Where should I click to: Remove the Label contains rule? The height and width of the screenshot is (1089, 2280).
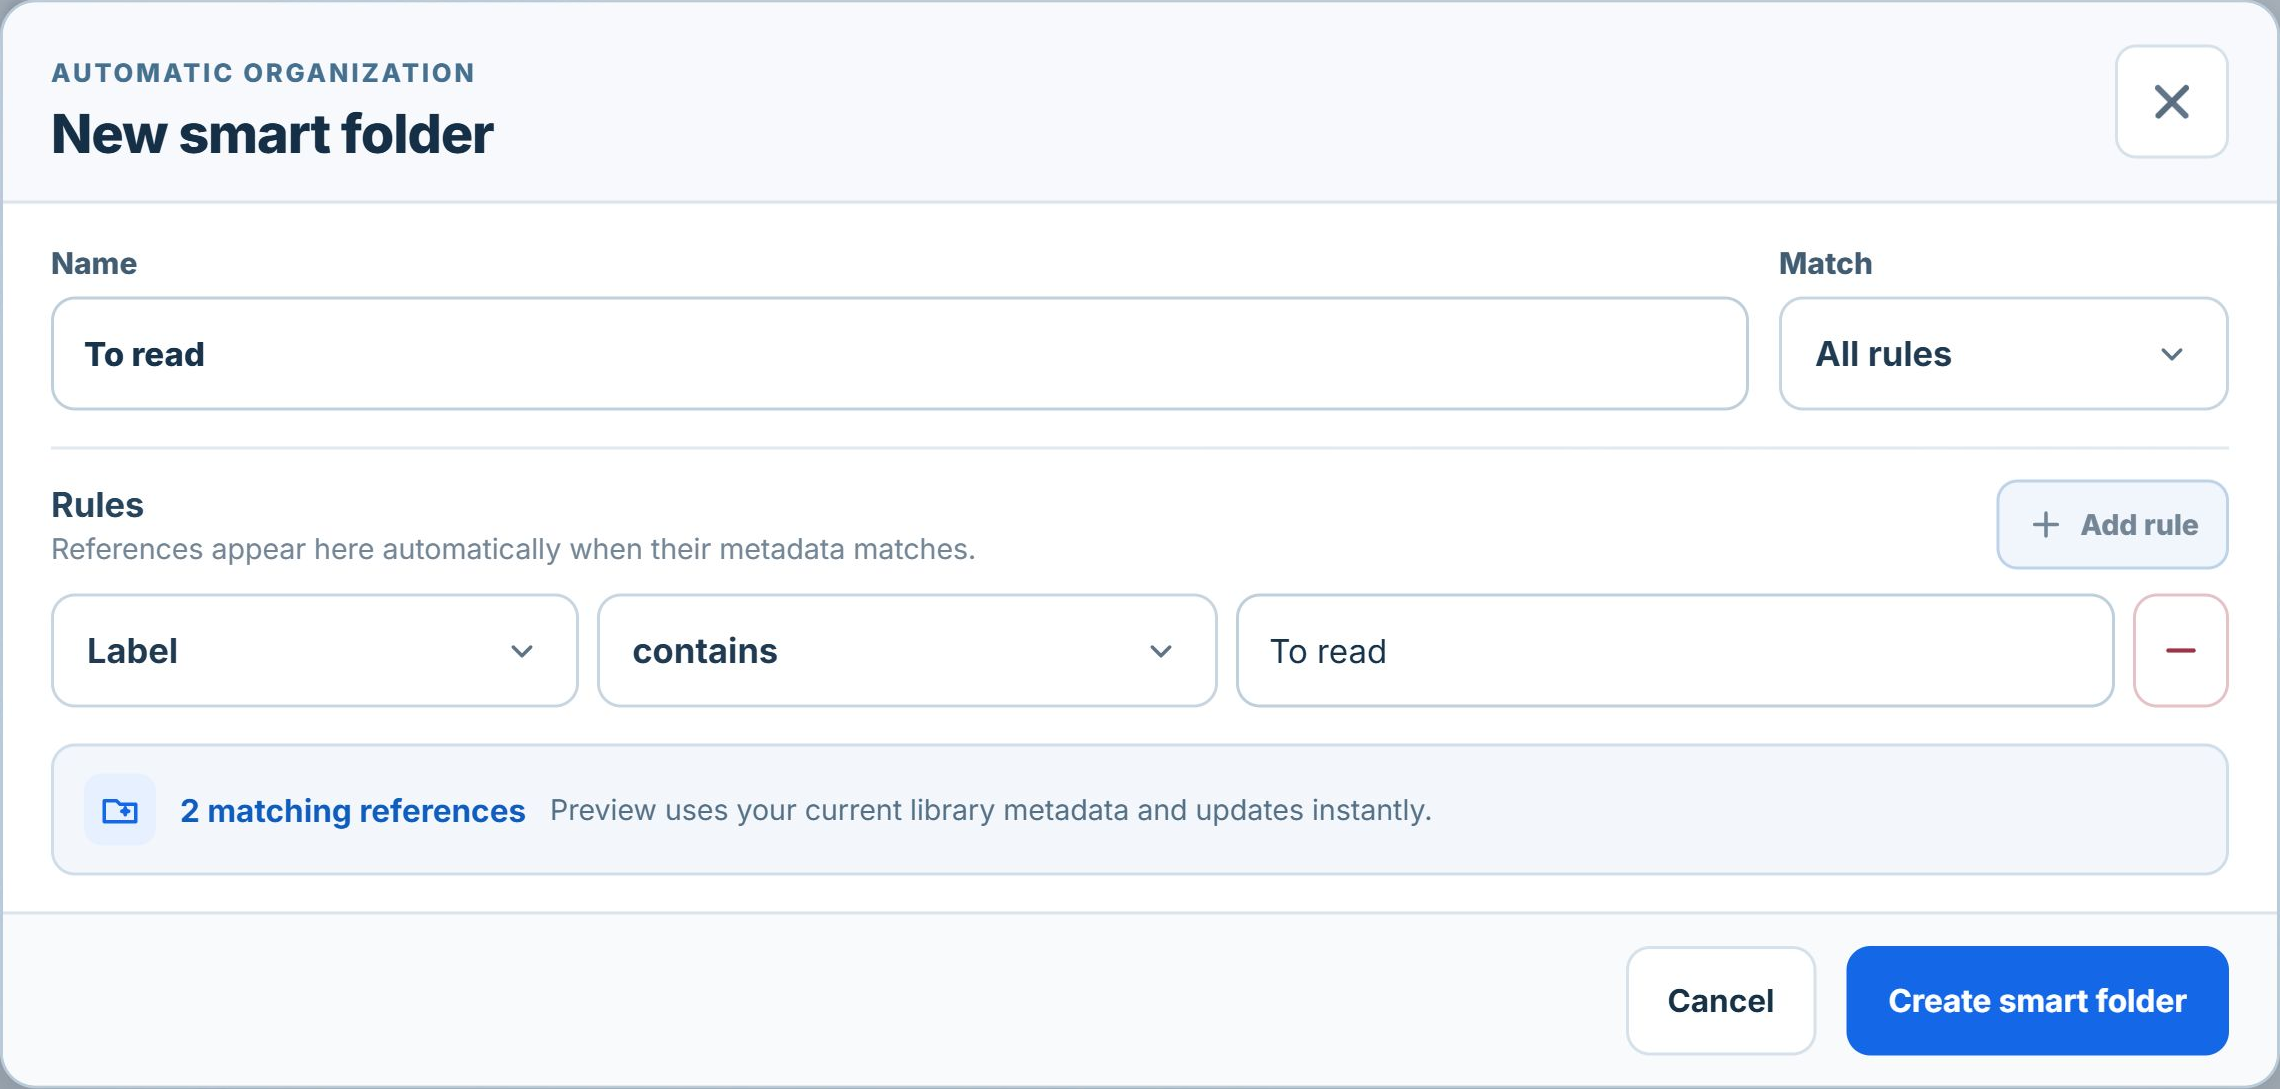(2180, 651)
